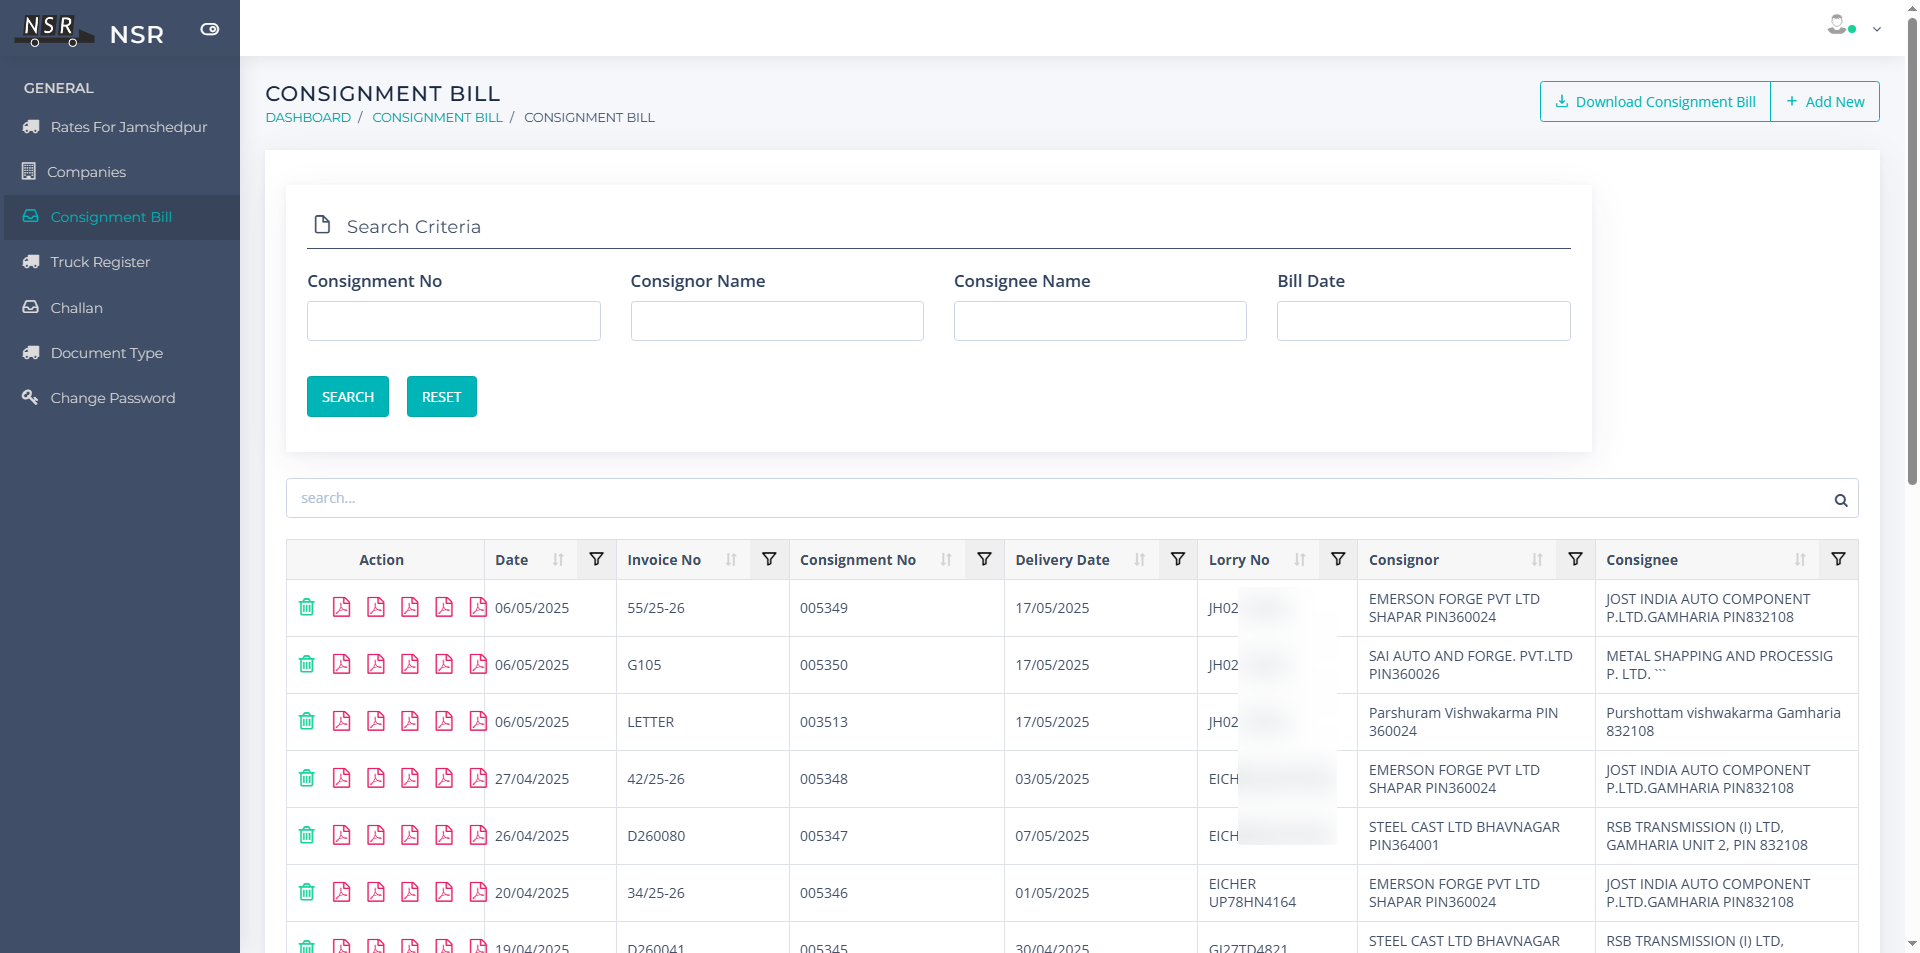Image resolution: width=1920 pixels, height=953 pixels.
Task: Open first PDF icon for consignment 003513
Action: tap(341, 721)
